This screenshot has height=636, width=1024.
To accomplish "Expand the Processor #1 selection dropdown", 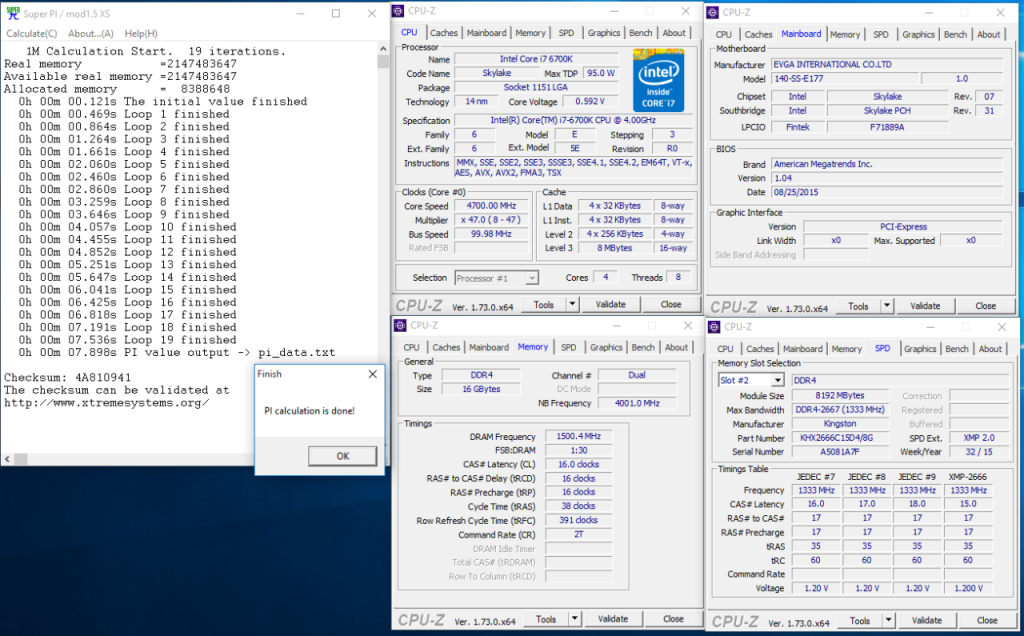I will tap(532, 278).
